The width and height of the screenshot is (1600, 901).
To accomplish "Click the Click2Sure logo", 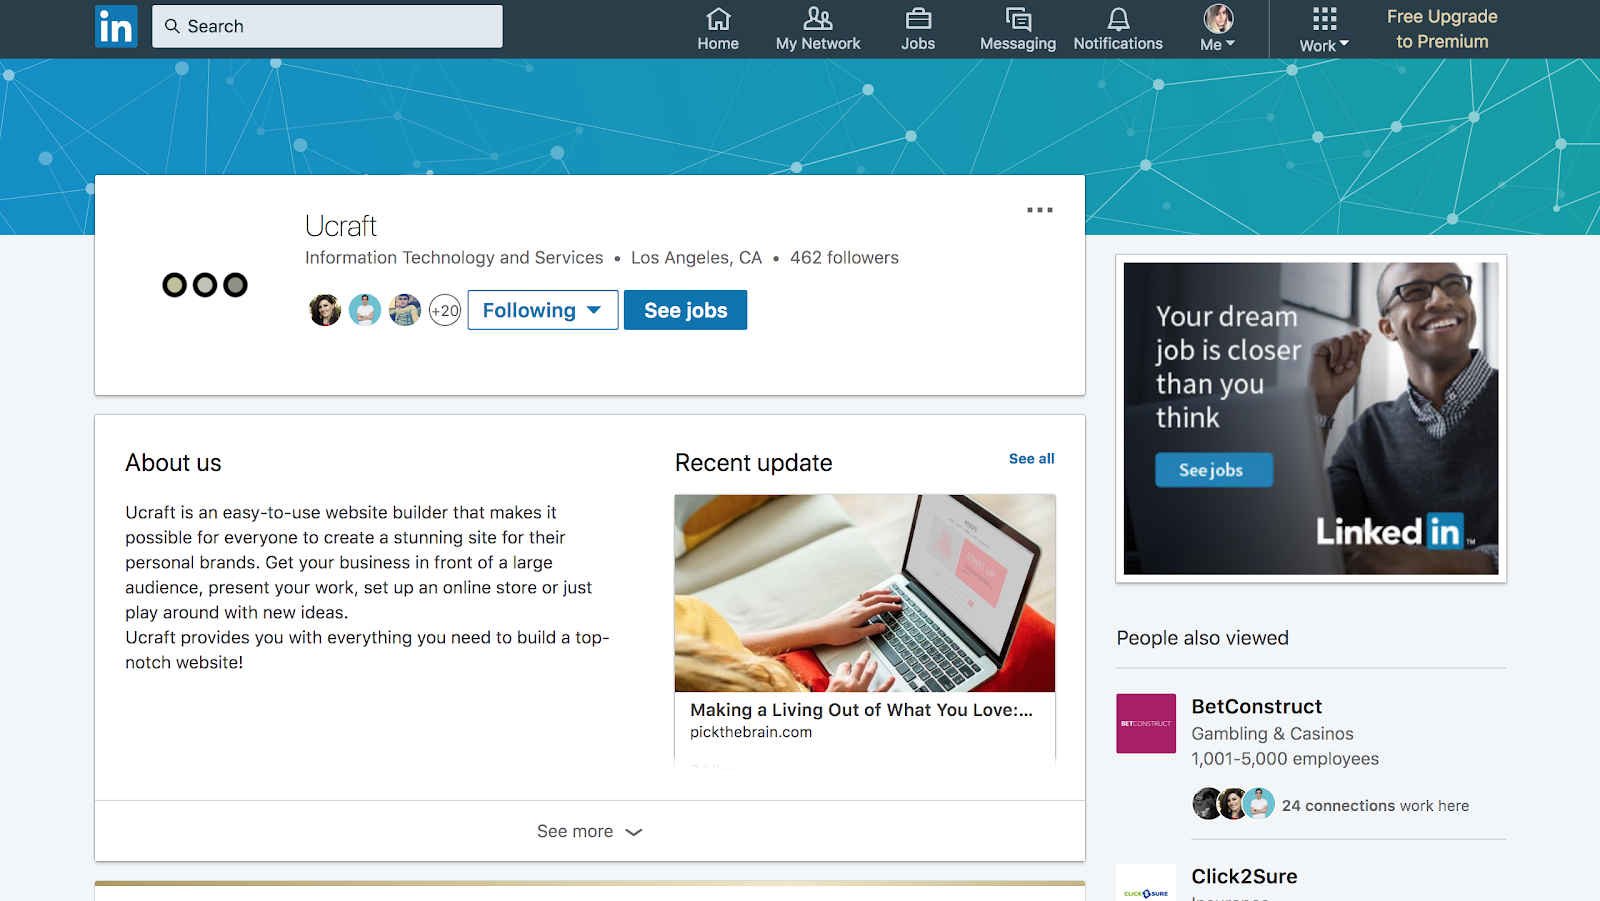I will click(1146, 883).
